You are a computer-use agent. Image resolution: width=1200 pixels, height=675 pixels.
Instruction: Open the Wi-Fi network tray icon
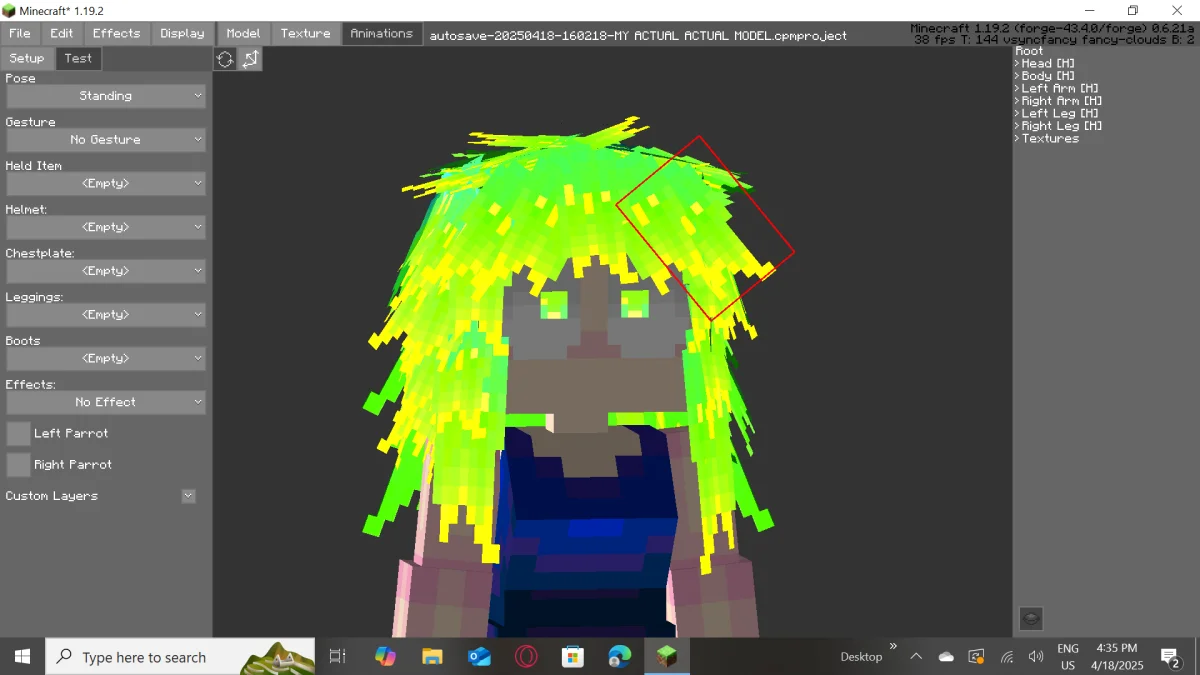(x=1007, y=657)
